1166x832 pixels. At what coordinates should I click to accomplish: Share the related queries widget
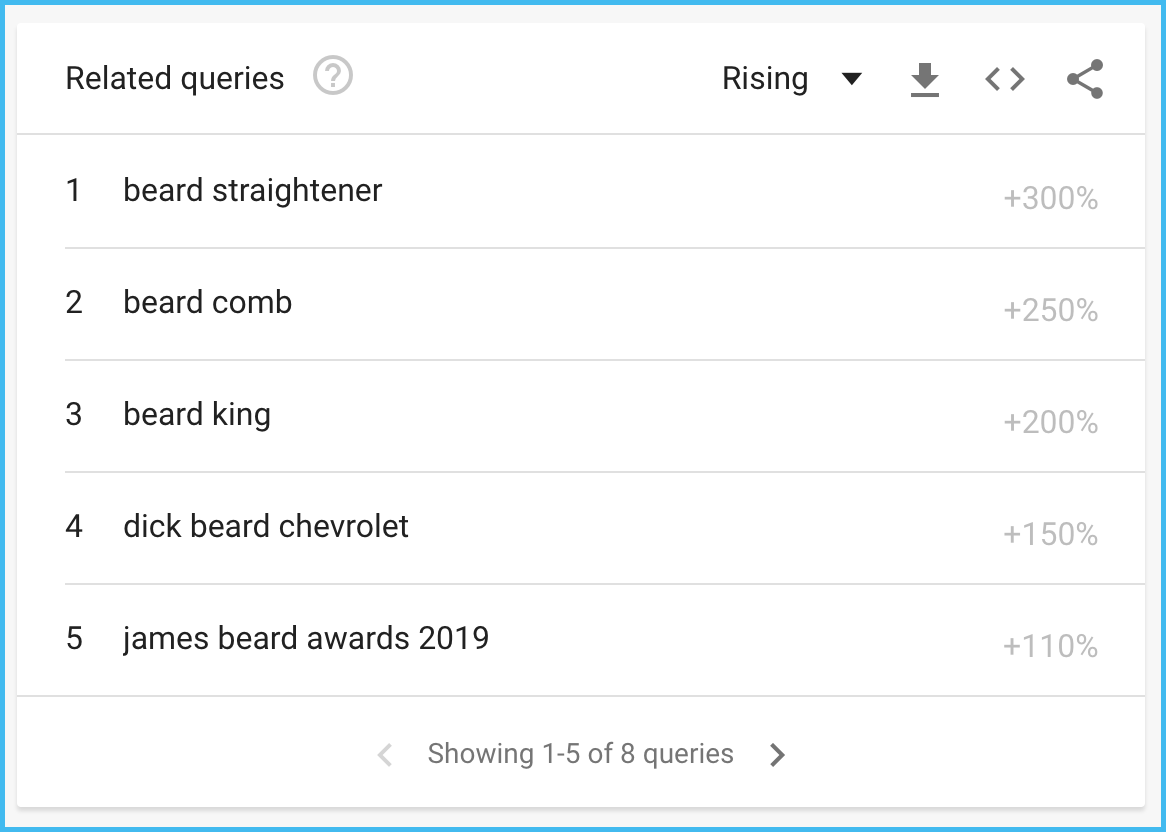point(1084,79)
